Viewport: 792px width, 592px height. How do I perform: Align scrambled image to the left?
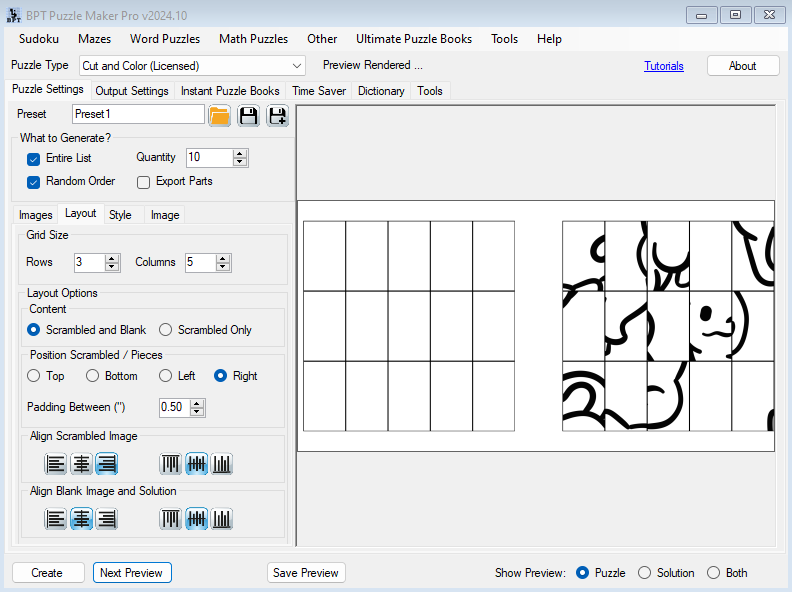coord(55,464)
